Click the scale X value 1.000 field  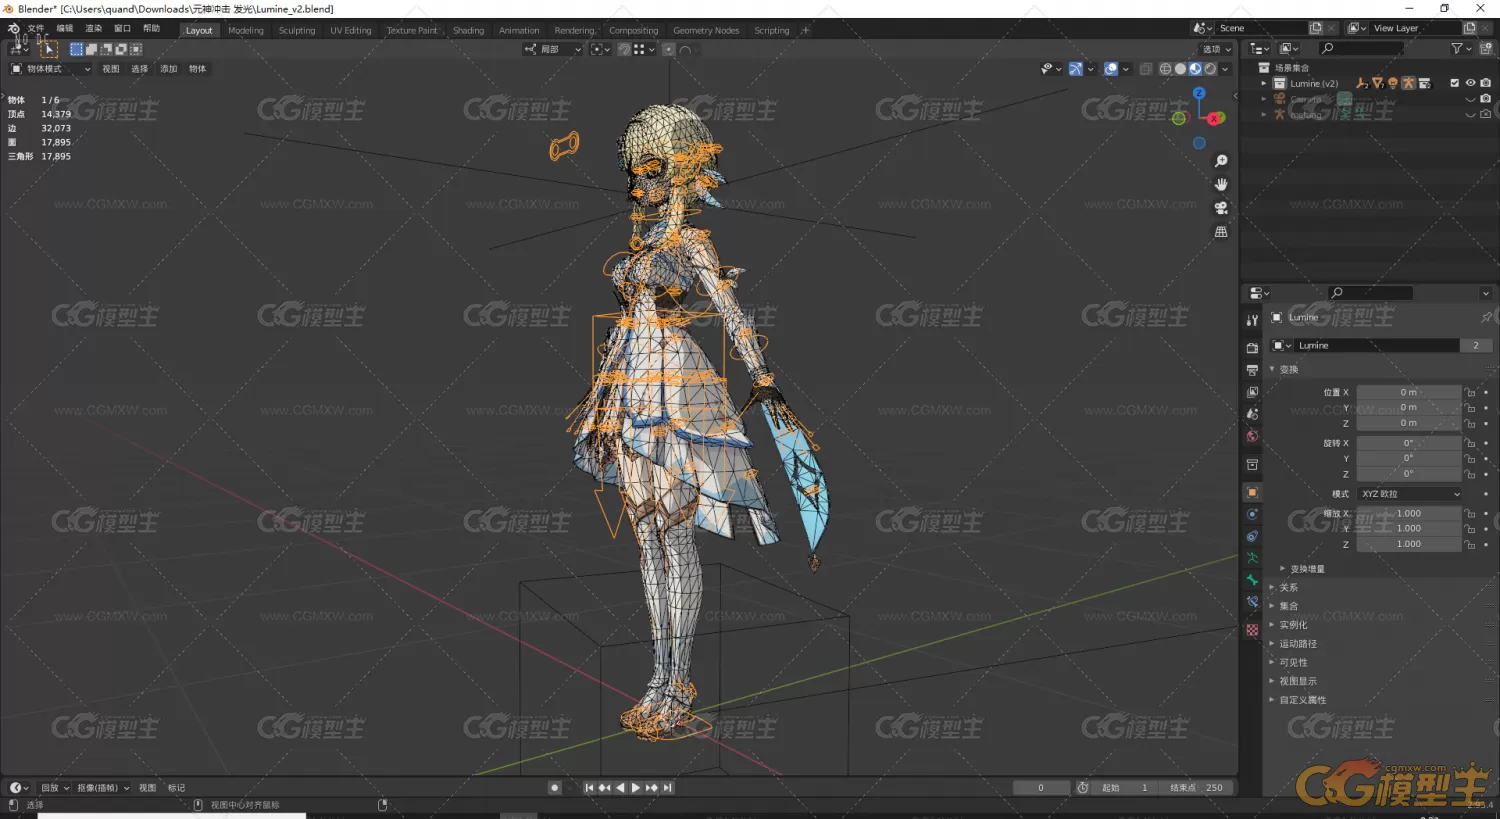[1409, 514]
